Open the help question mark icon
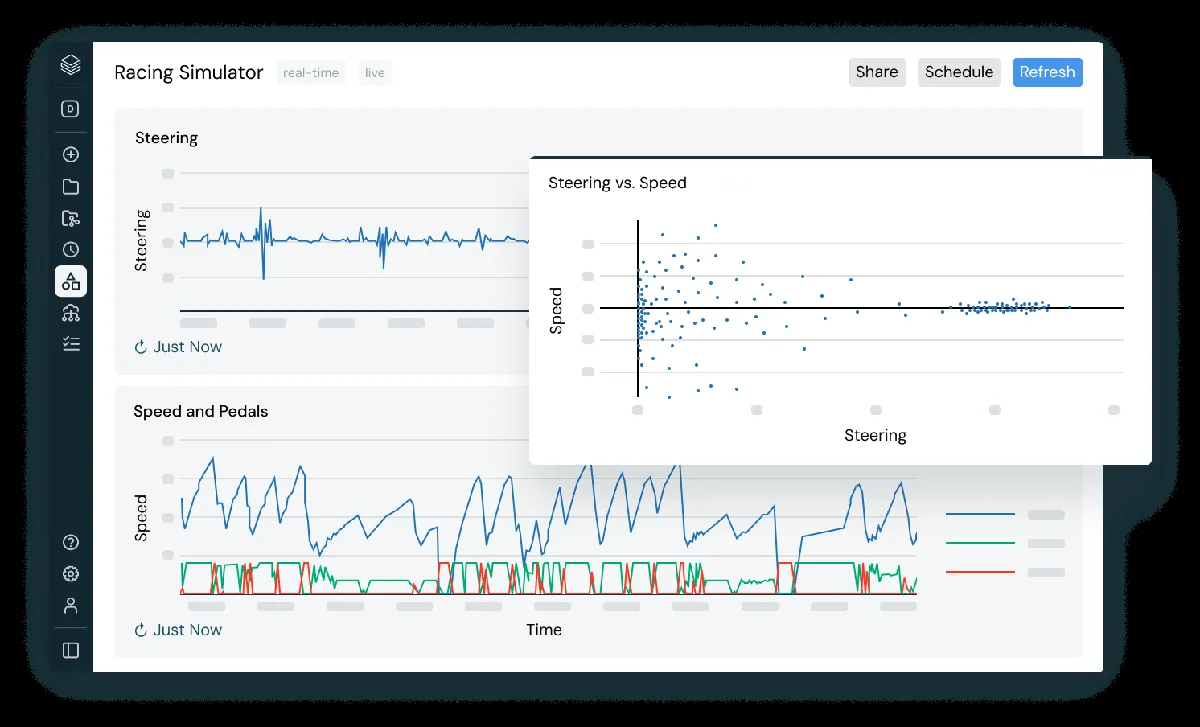 70,543
